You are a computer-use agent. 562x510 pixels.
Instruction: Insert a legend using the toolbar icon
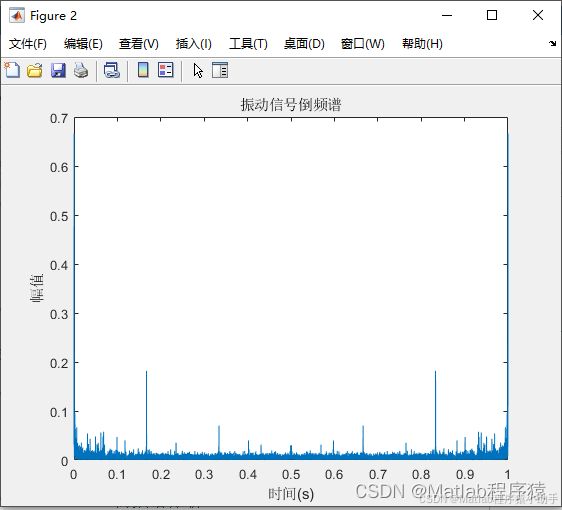(166, 70)
